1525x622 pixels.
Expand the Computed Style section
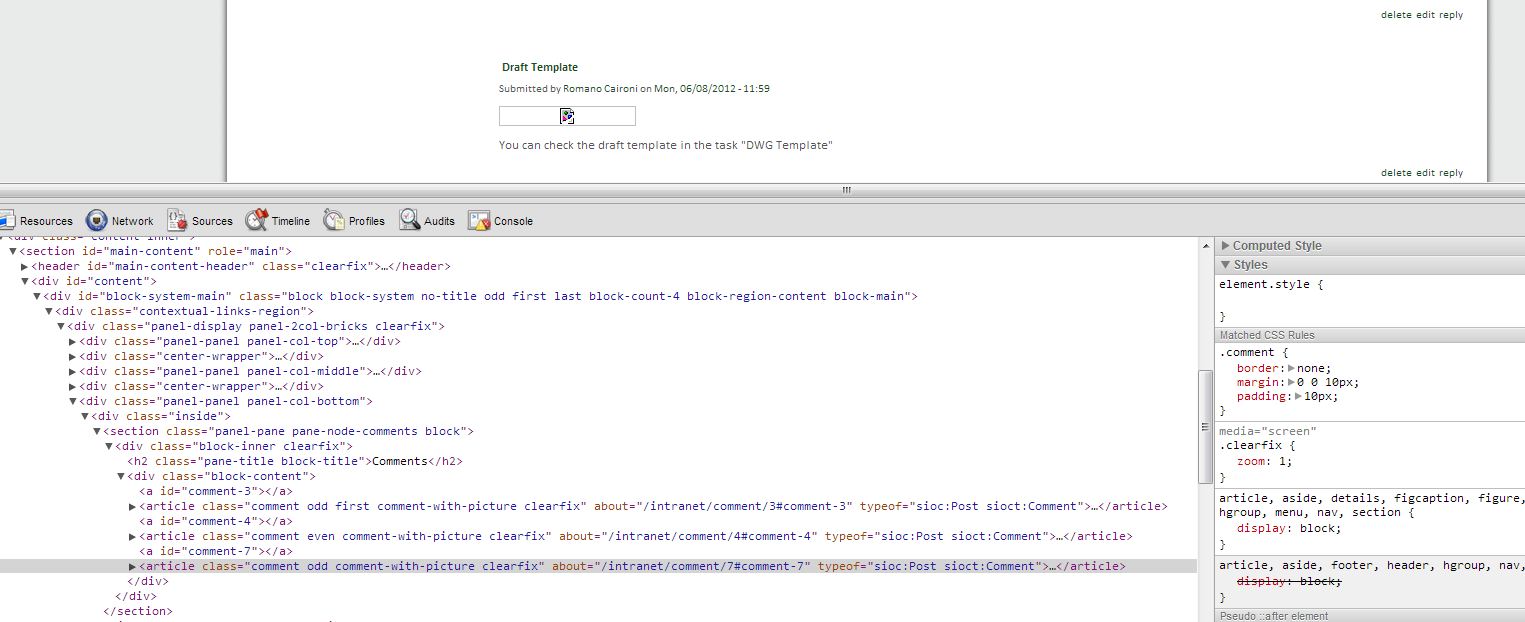1226,245
